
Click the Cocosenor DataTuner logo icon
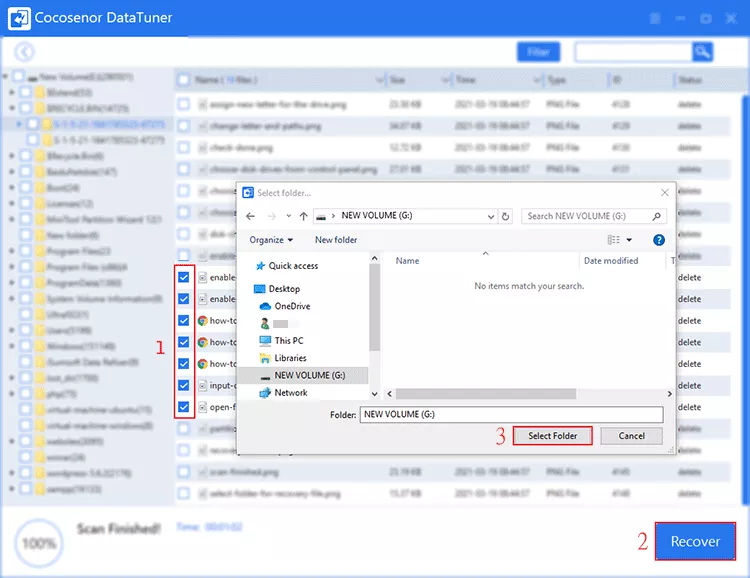pyautogui.click(x=19, y=18)
